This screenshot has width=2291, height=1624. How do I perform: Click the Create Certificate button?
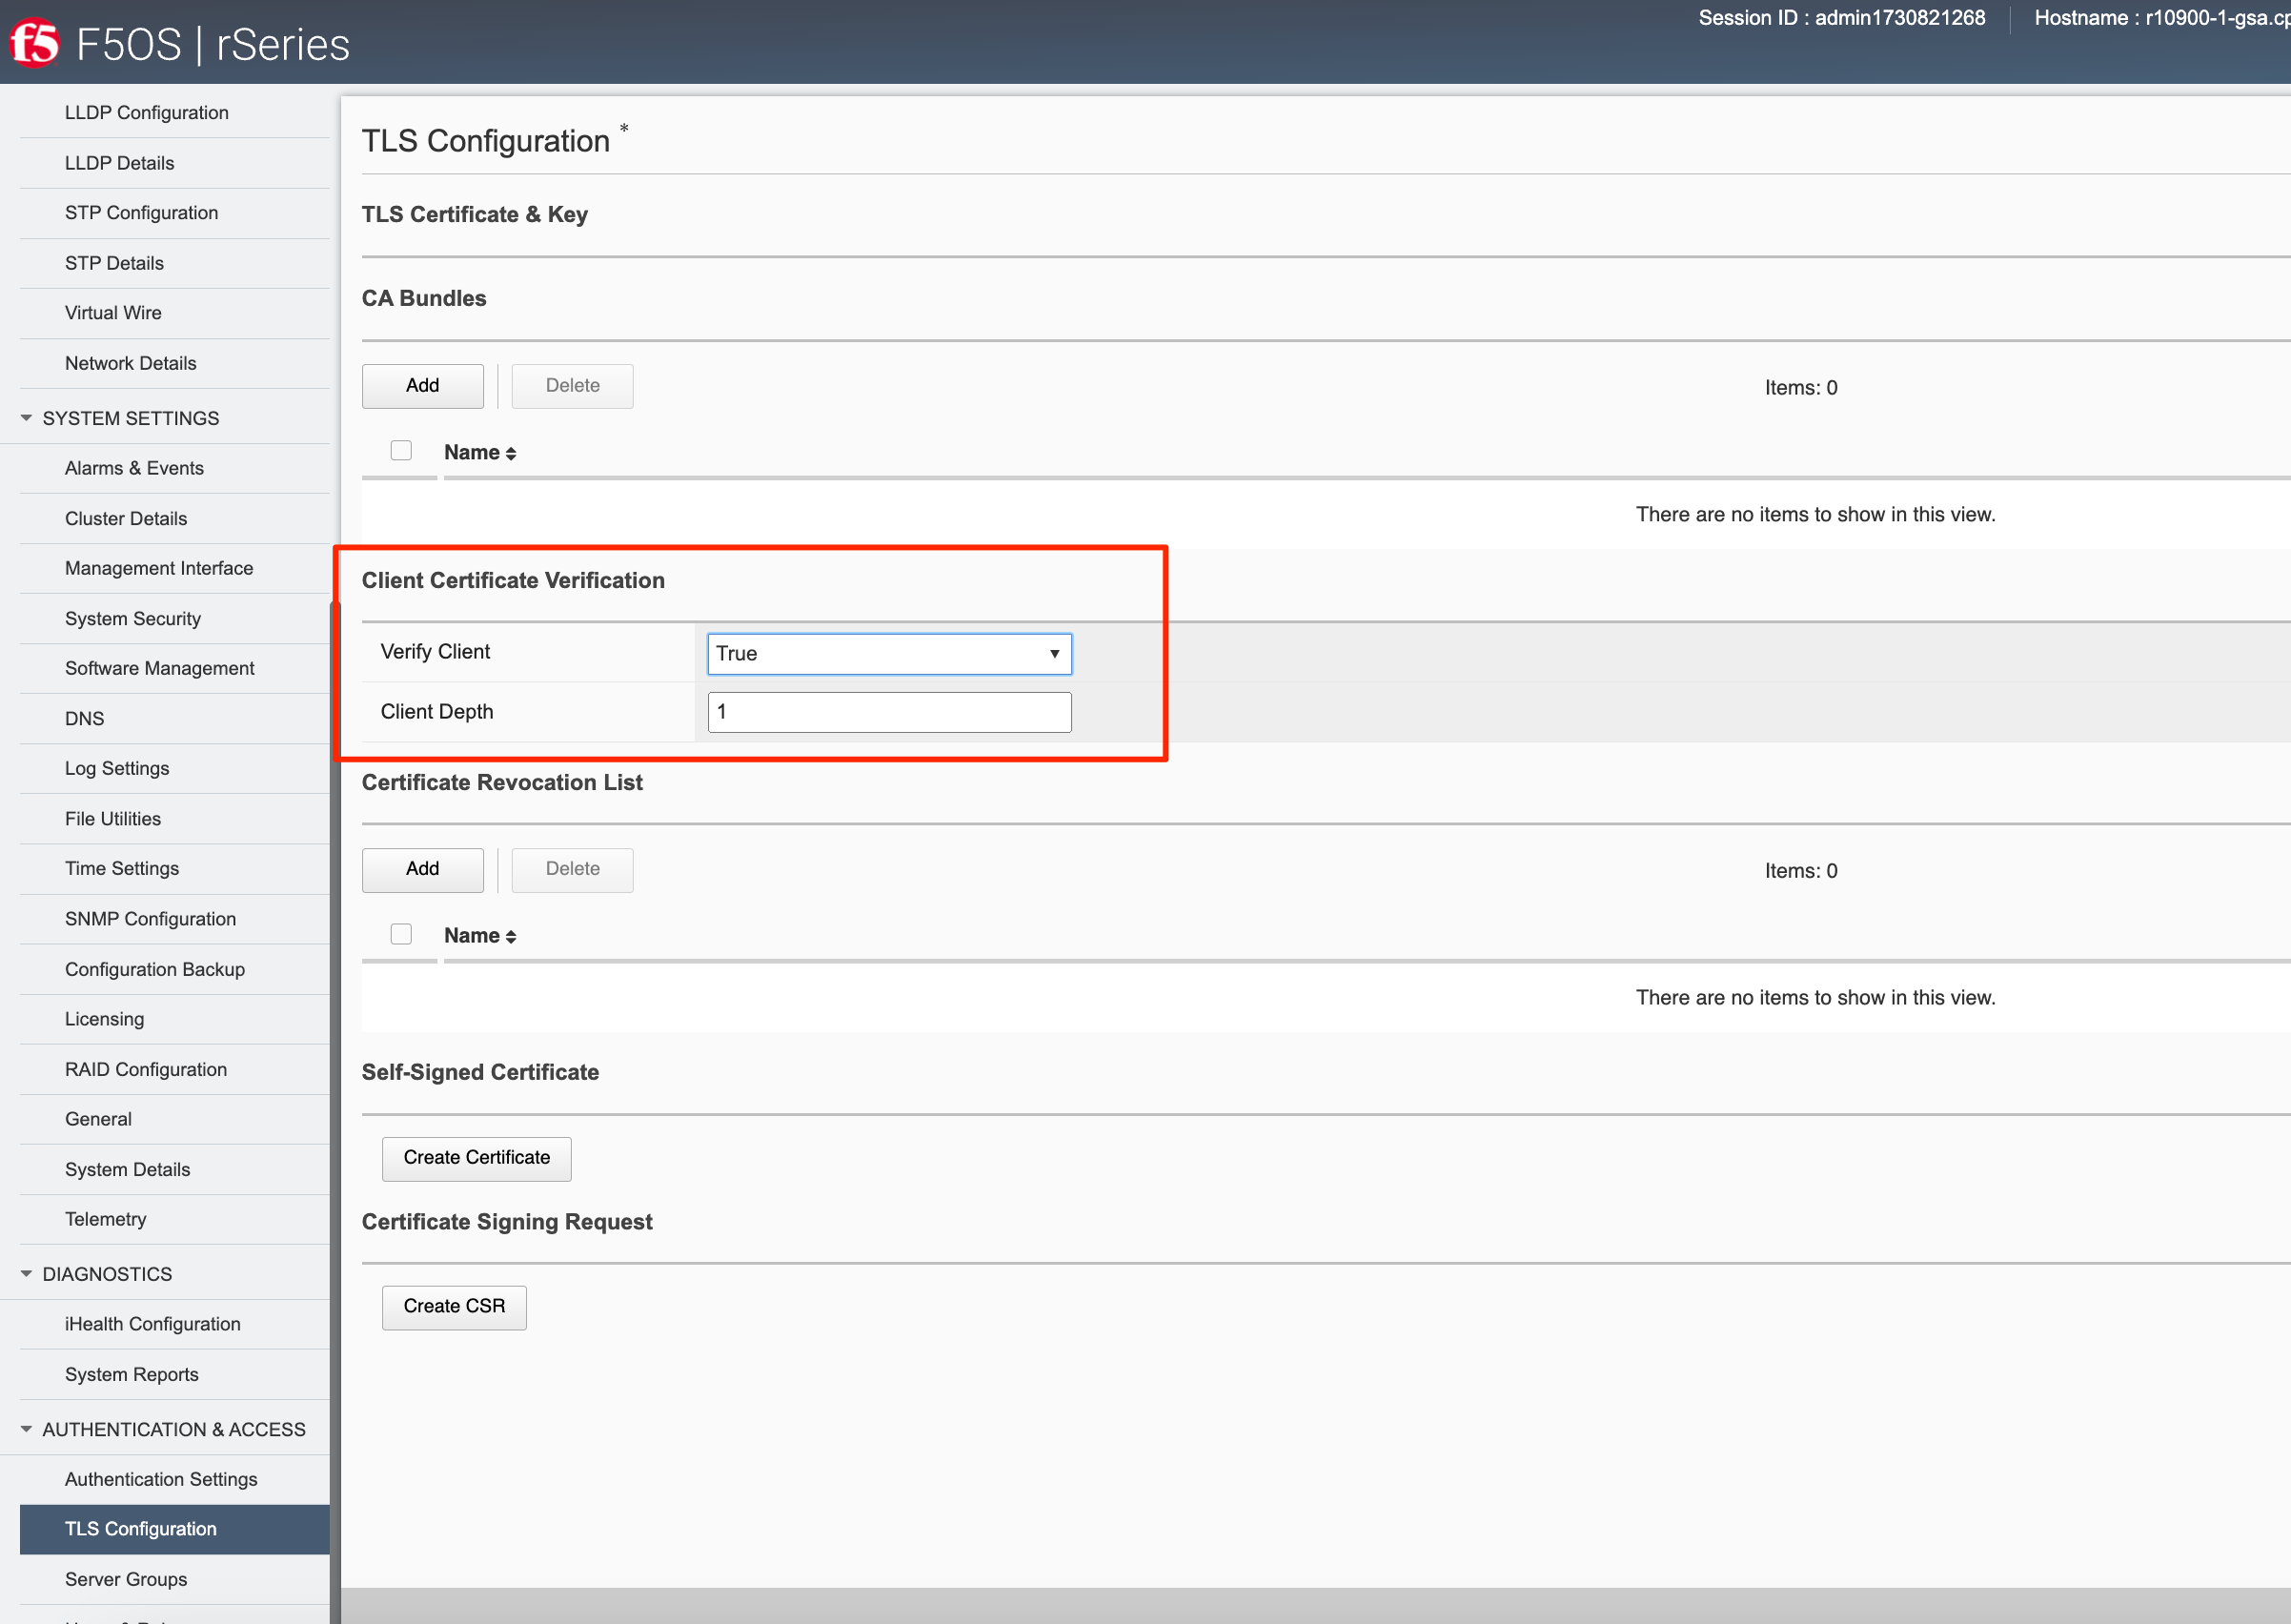coord(476,1158)
